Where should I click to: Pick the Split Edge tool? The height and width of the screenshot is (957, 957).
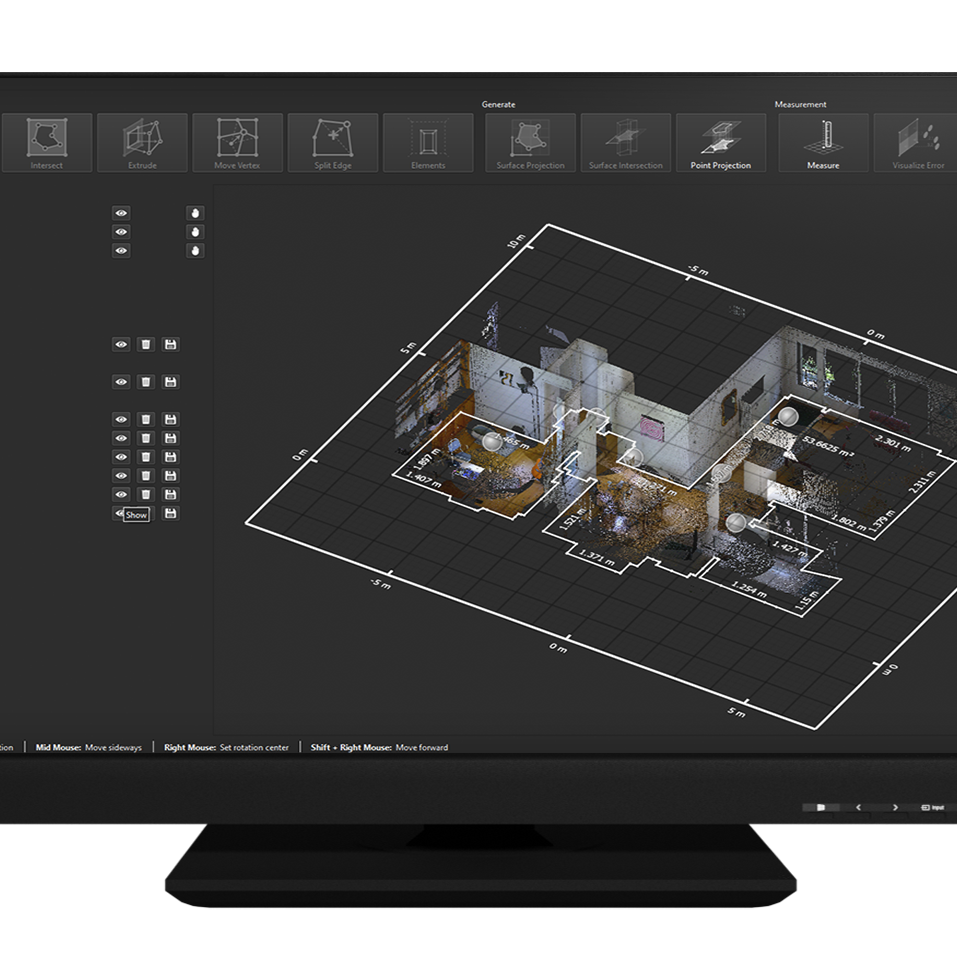click(333, 143)
